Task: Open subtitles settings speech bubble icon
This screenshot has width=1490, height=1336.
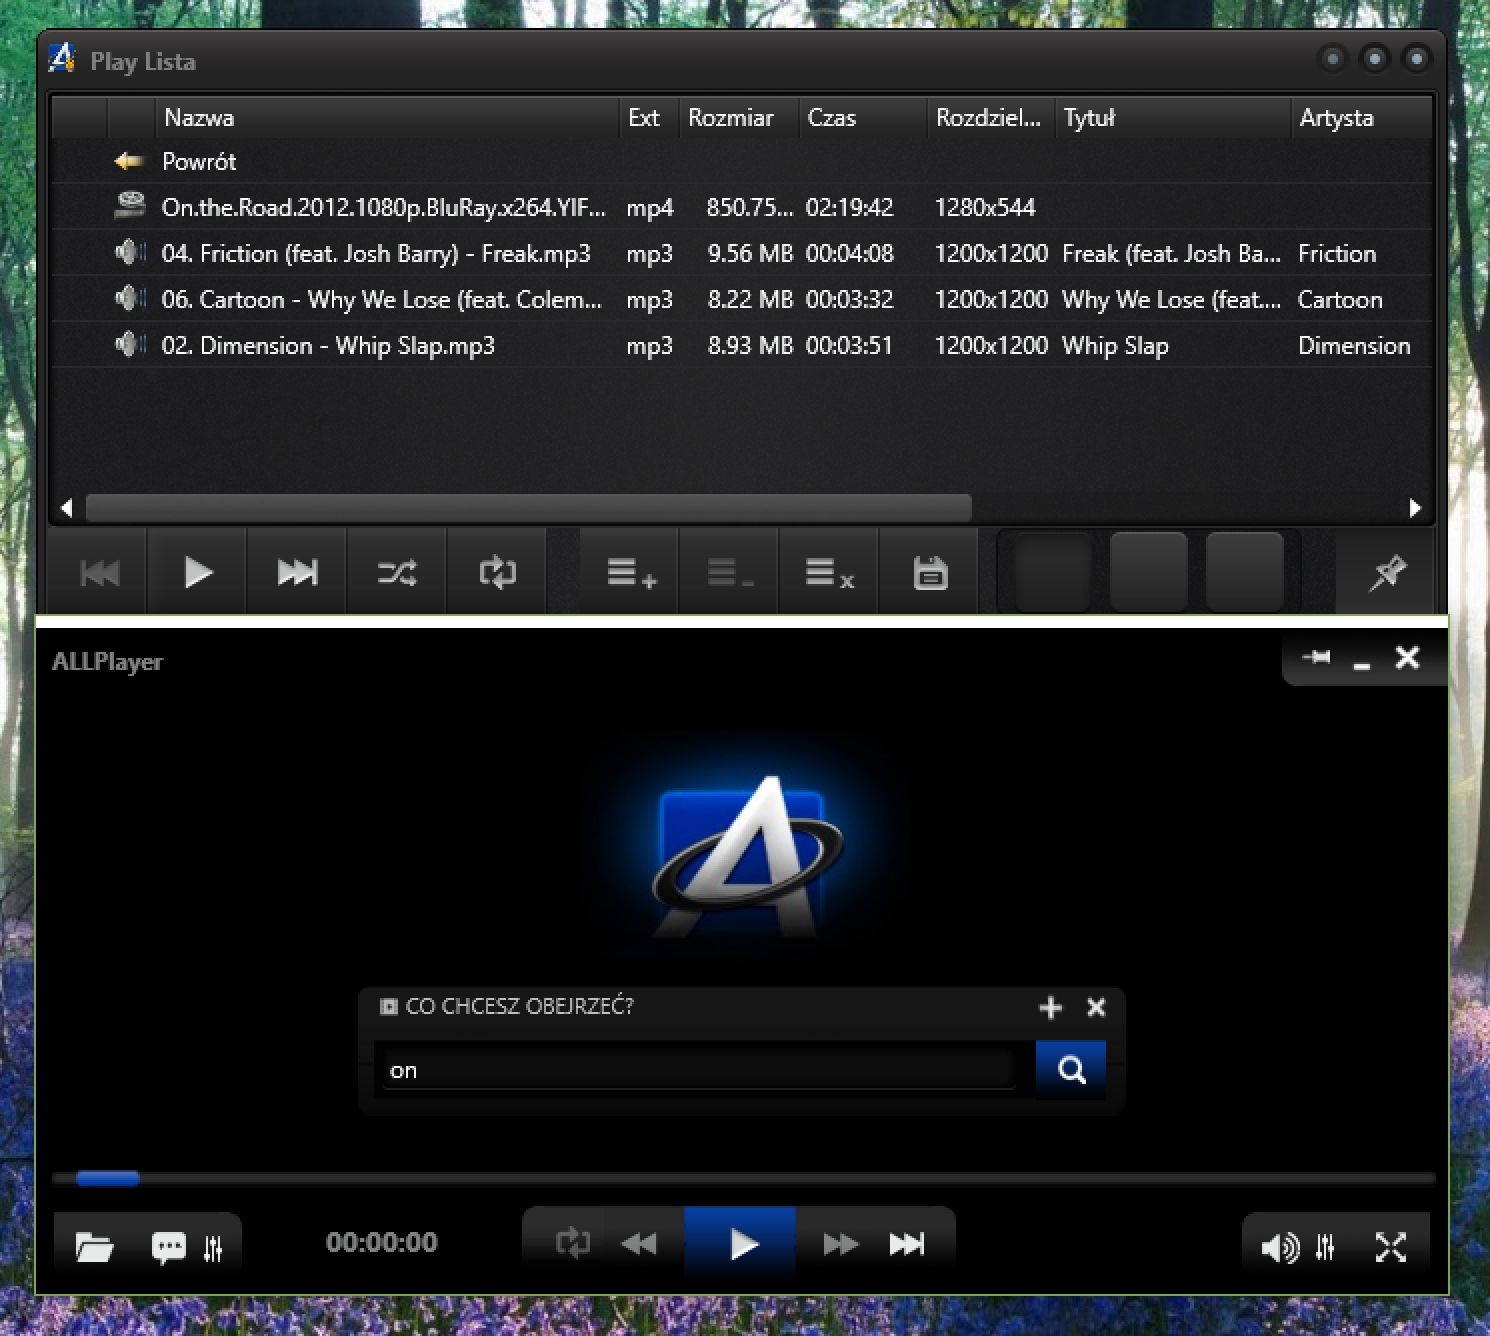Action: pyautogui.click(x=168, y=1247)
